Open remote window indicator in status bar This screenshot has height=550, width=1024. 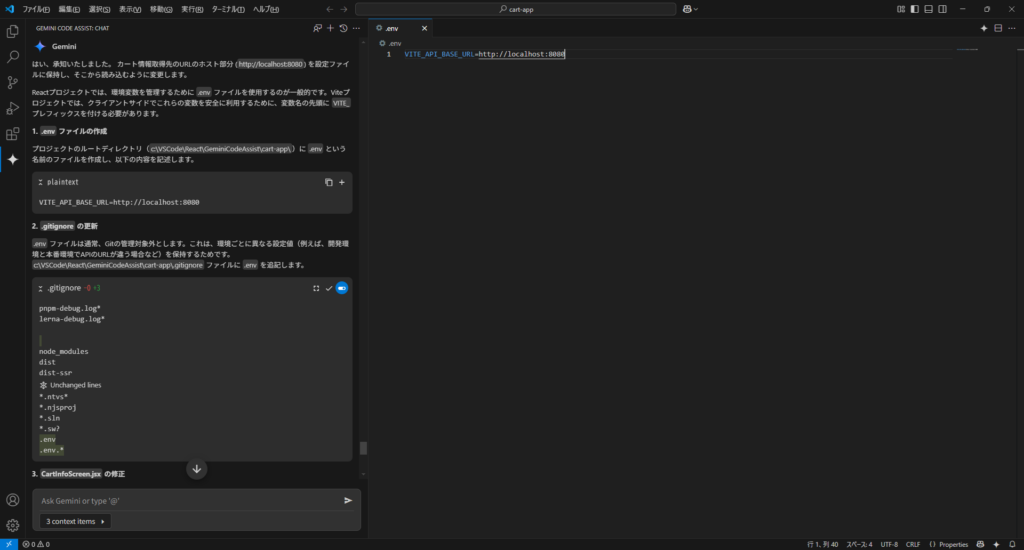(x=8, y=544)
